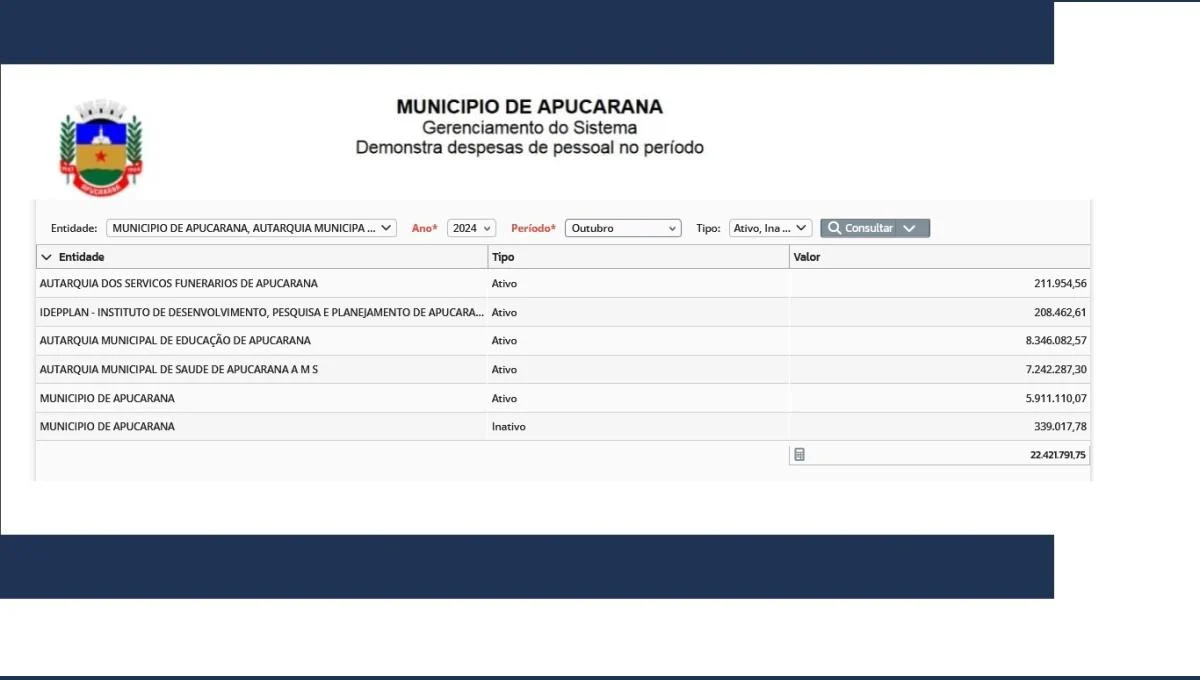Click Ativo in the EDUCAÇÃO row

click(505, 341)
